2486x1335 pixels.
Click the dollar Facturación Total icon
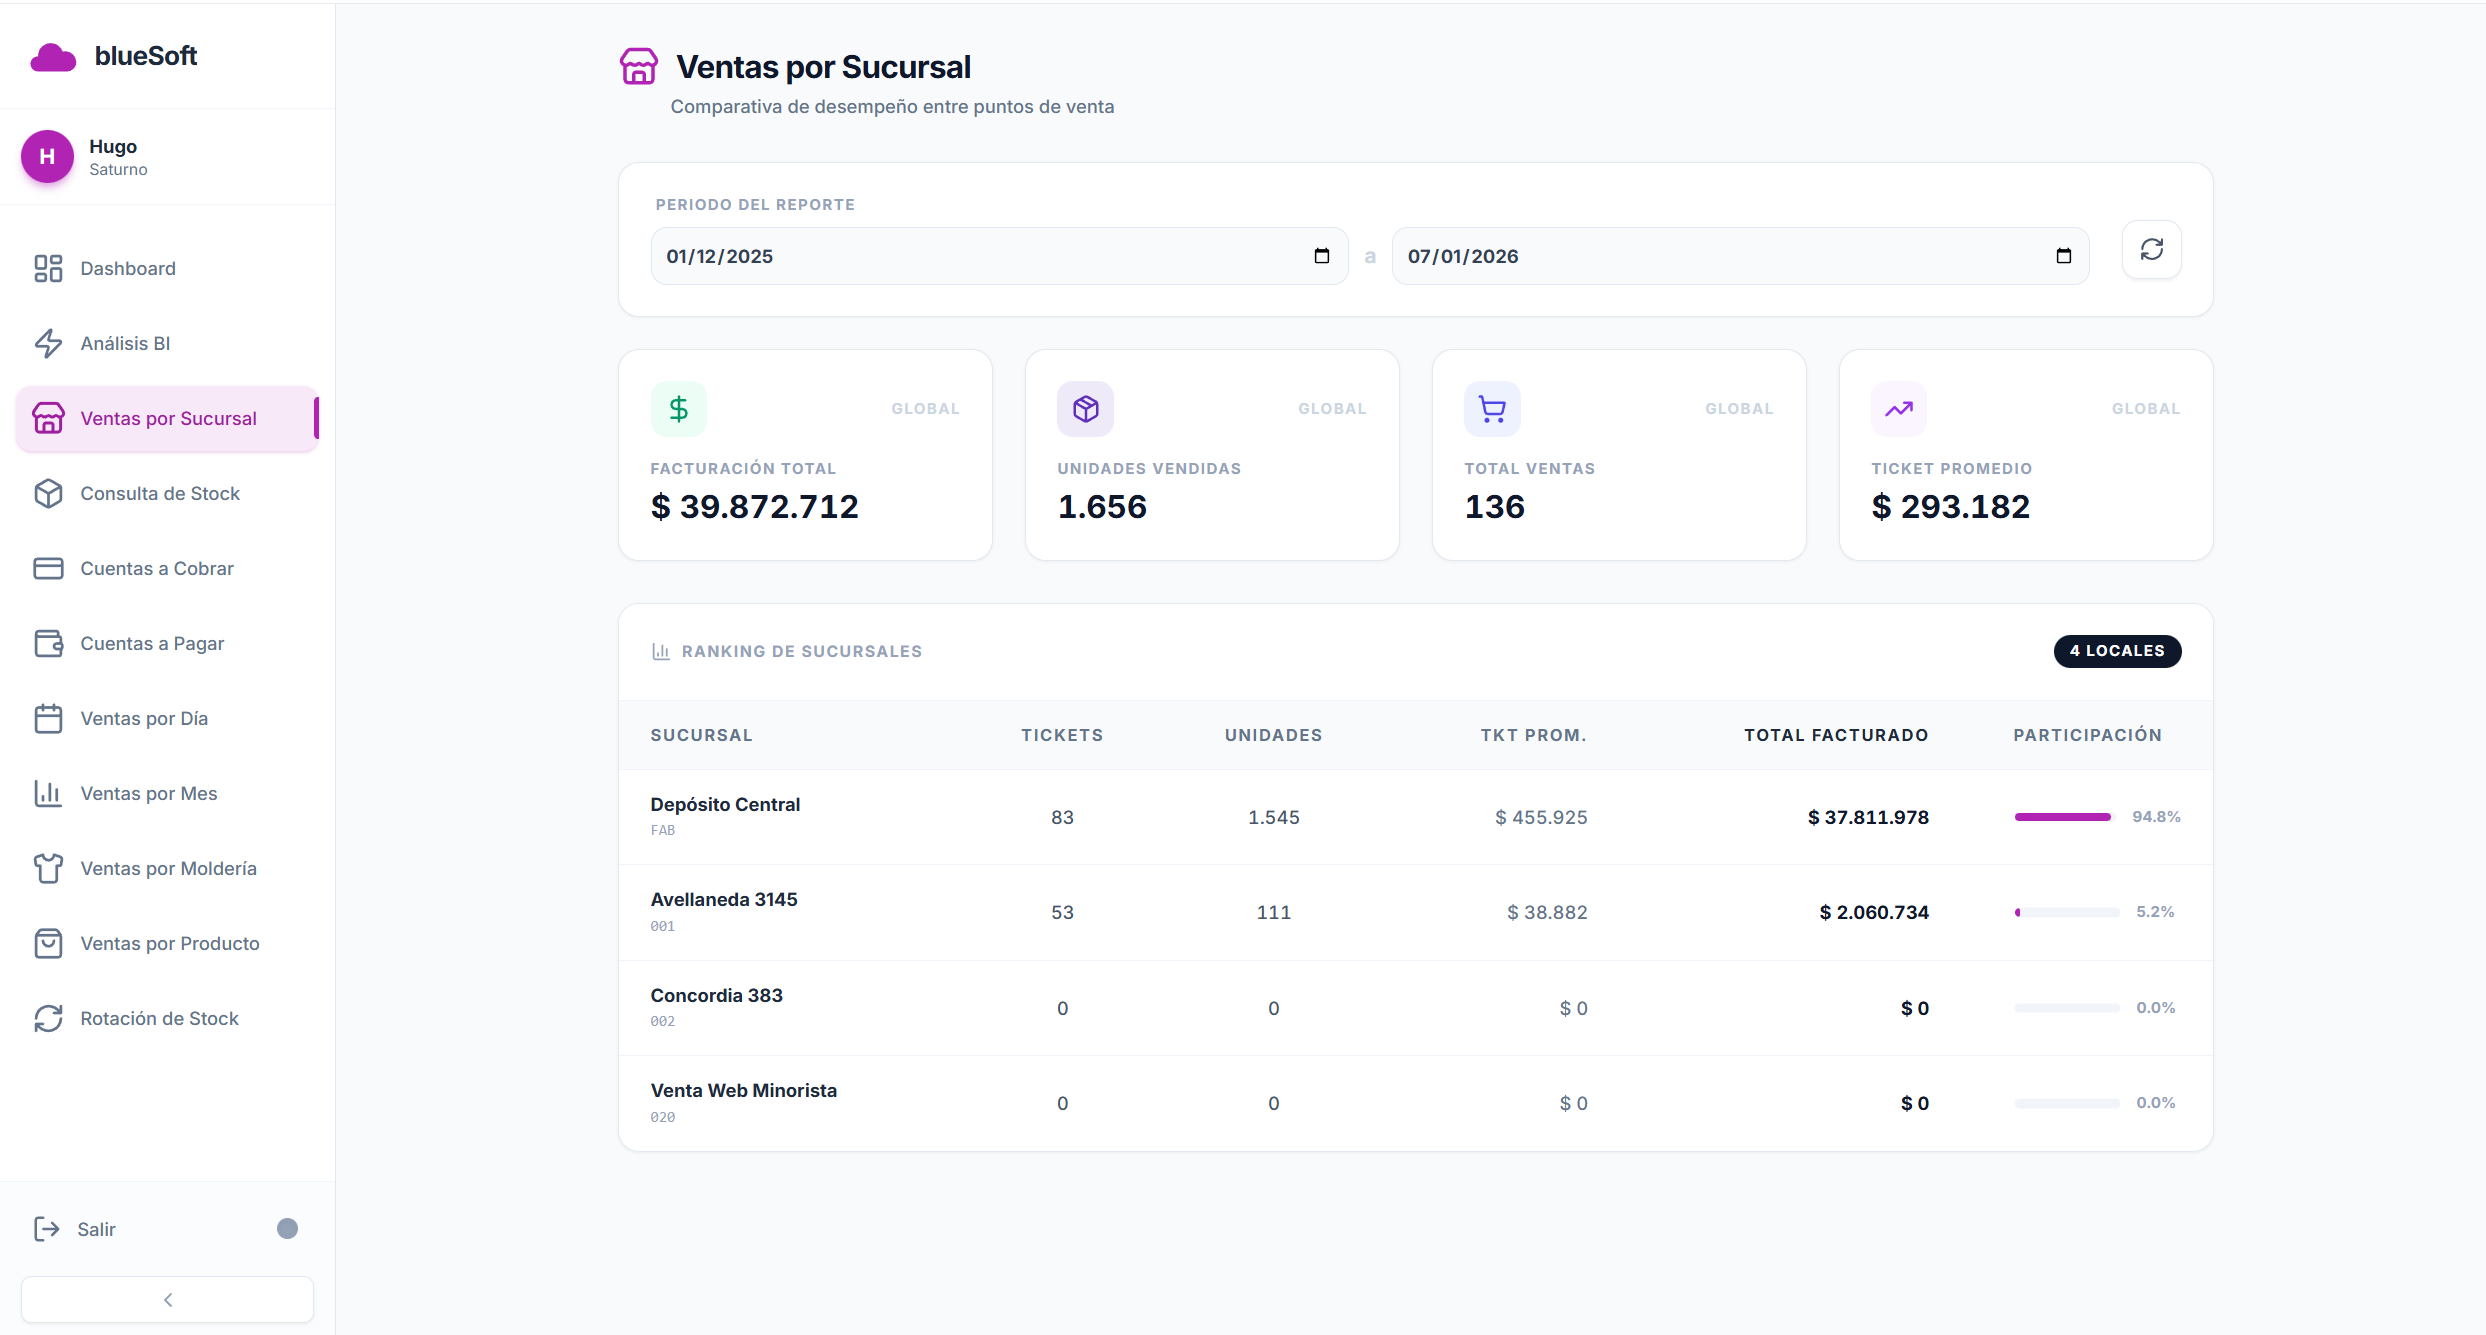tap(678, 408)
